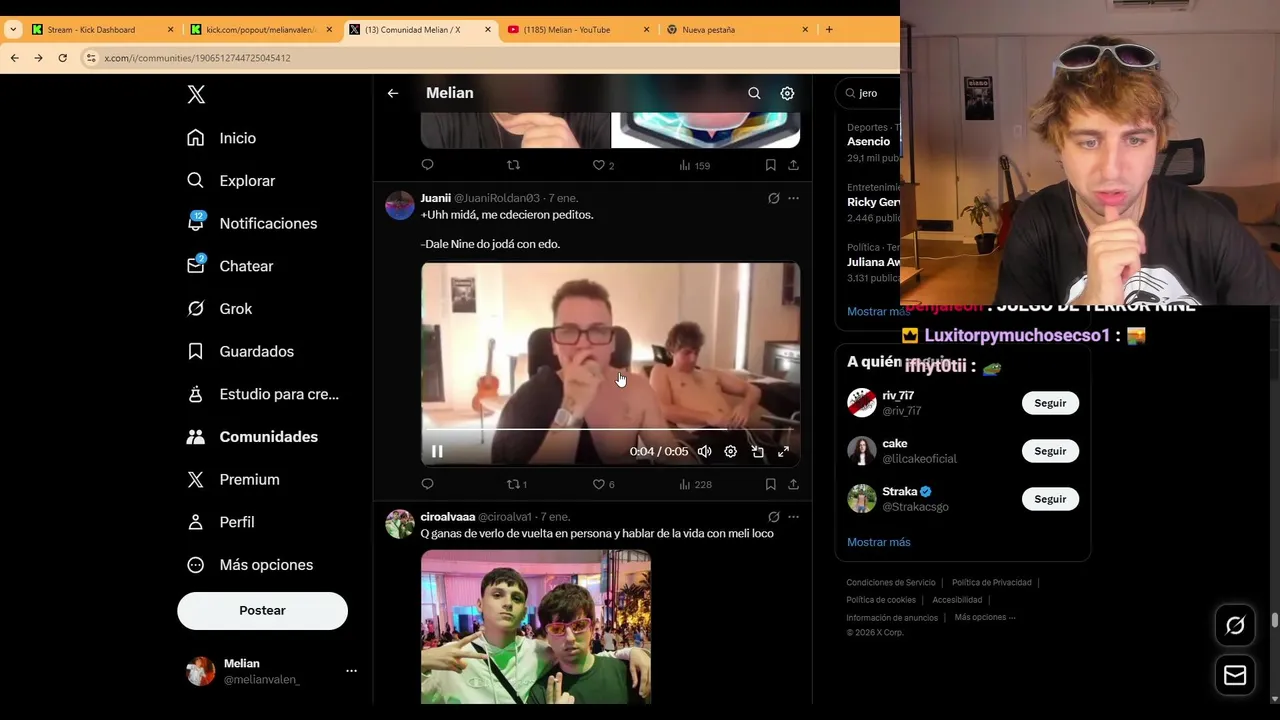
Task: Repost the post with 159 views
Action: (x=513, y=165)
